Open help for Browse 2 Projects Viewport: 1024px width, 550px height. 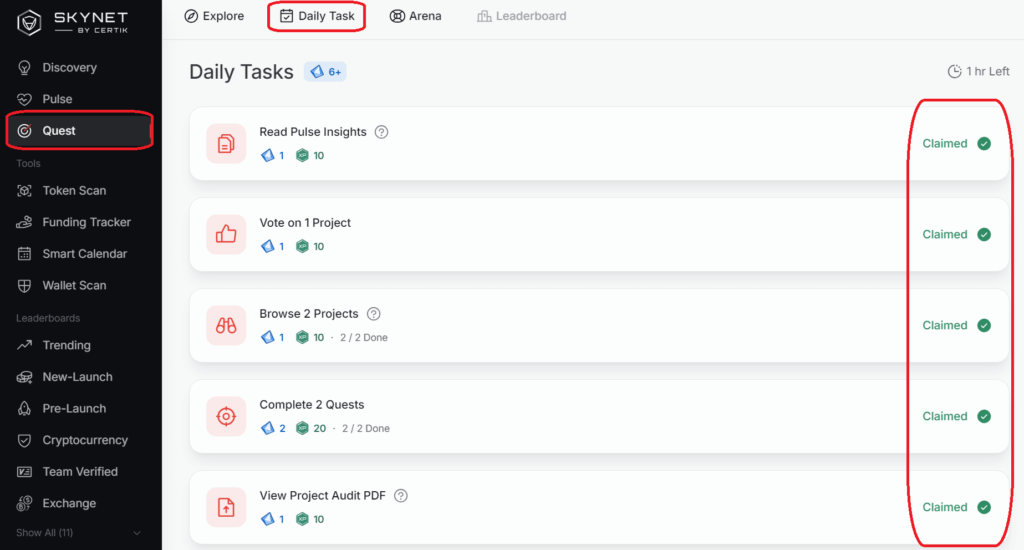click(374, 314)
